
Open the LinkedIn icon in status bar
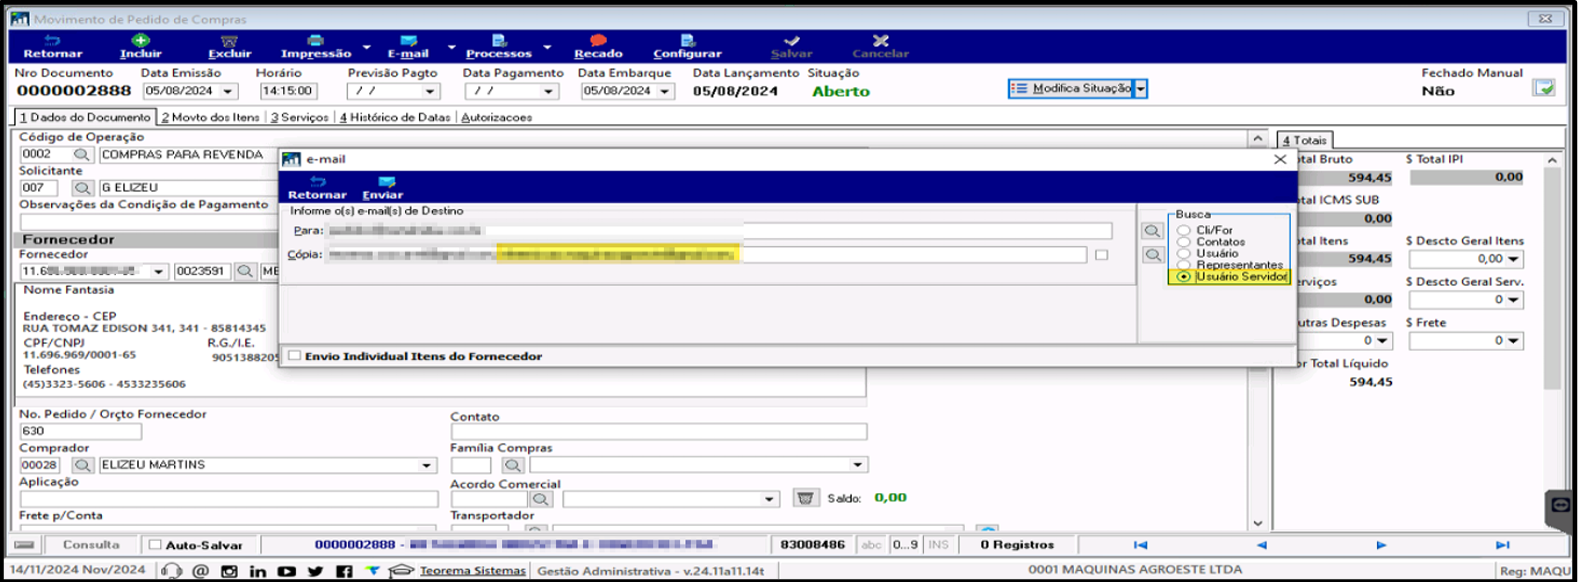click(258, 571)
